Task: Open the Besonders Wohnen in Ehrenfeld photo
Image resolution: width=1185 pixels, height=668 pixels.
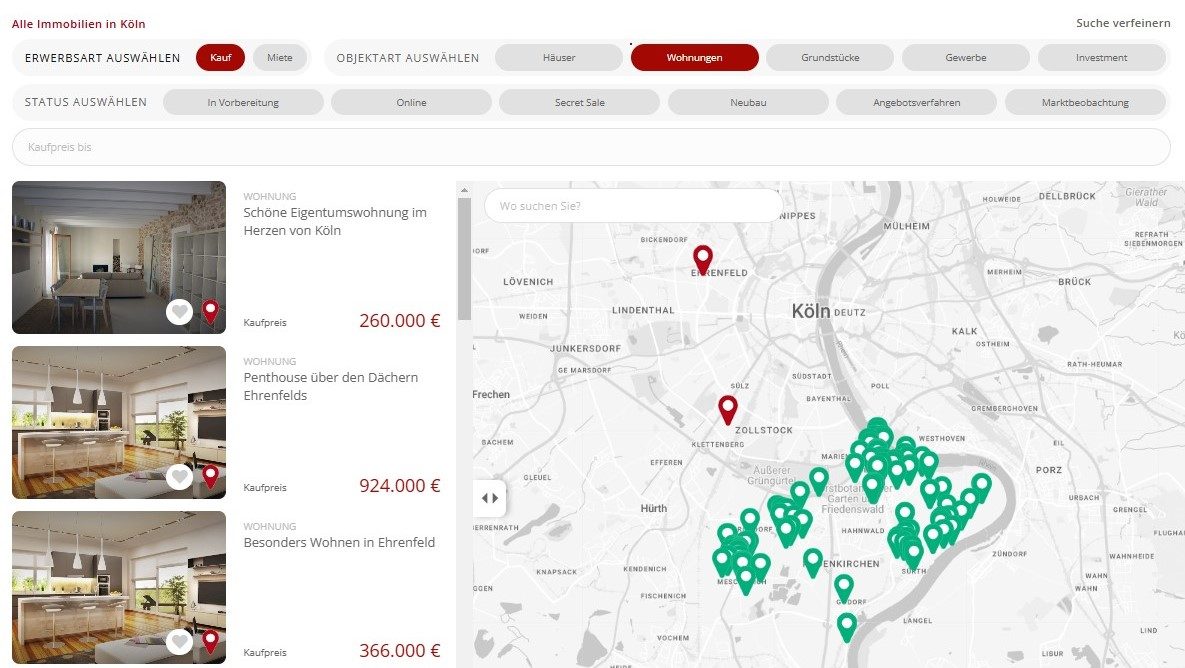Action: [x=119, y=587]
